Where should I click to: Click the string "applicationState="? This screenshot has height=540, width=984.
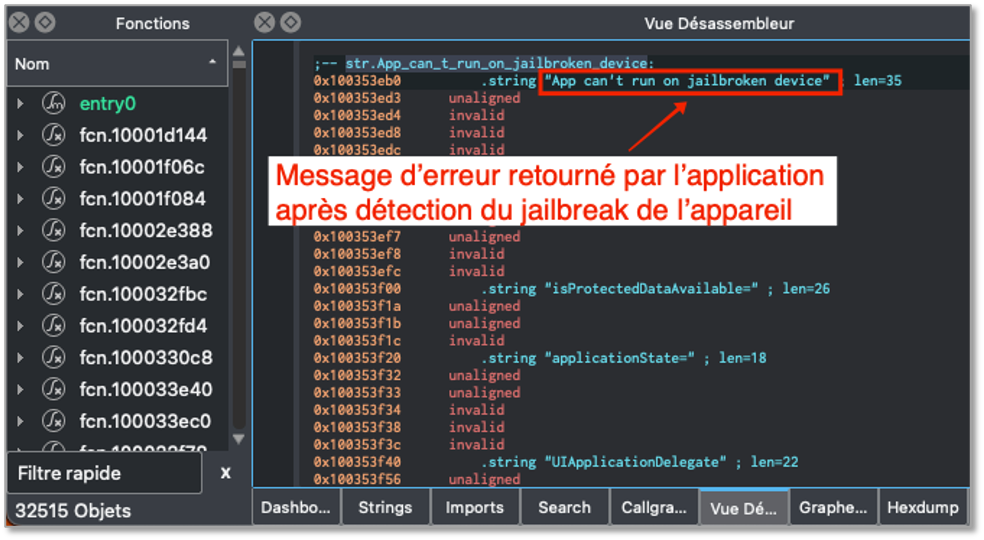pos(619,357)
